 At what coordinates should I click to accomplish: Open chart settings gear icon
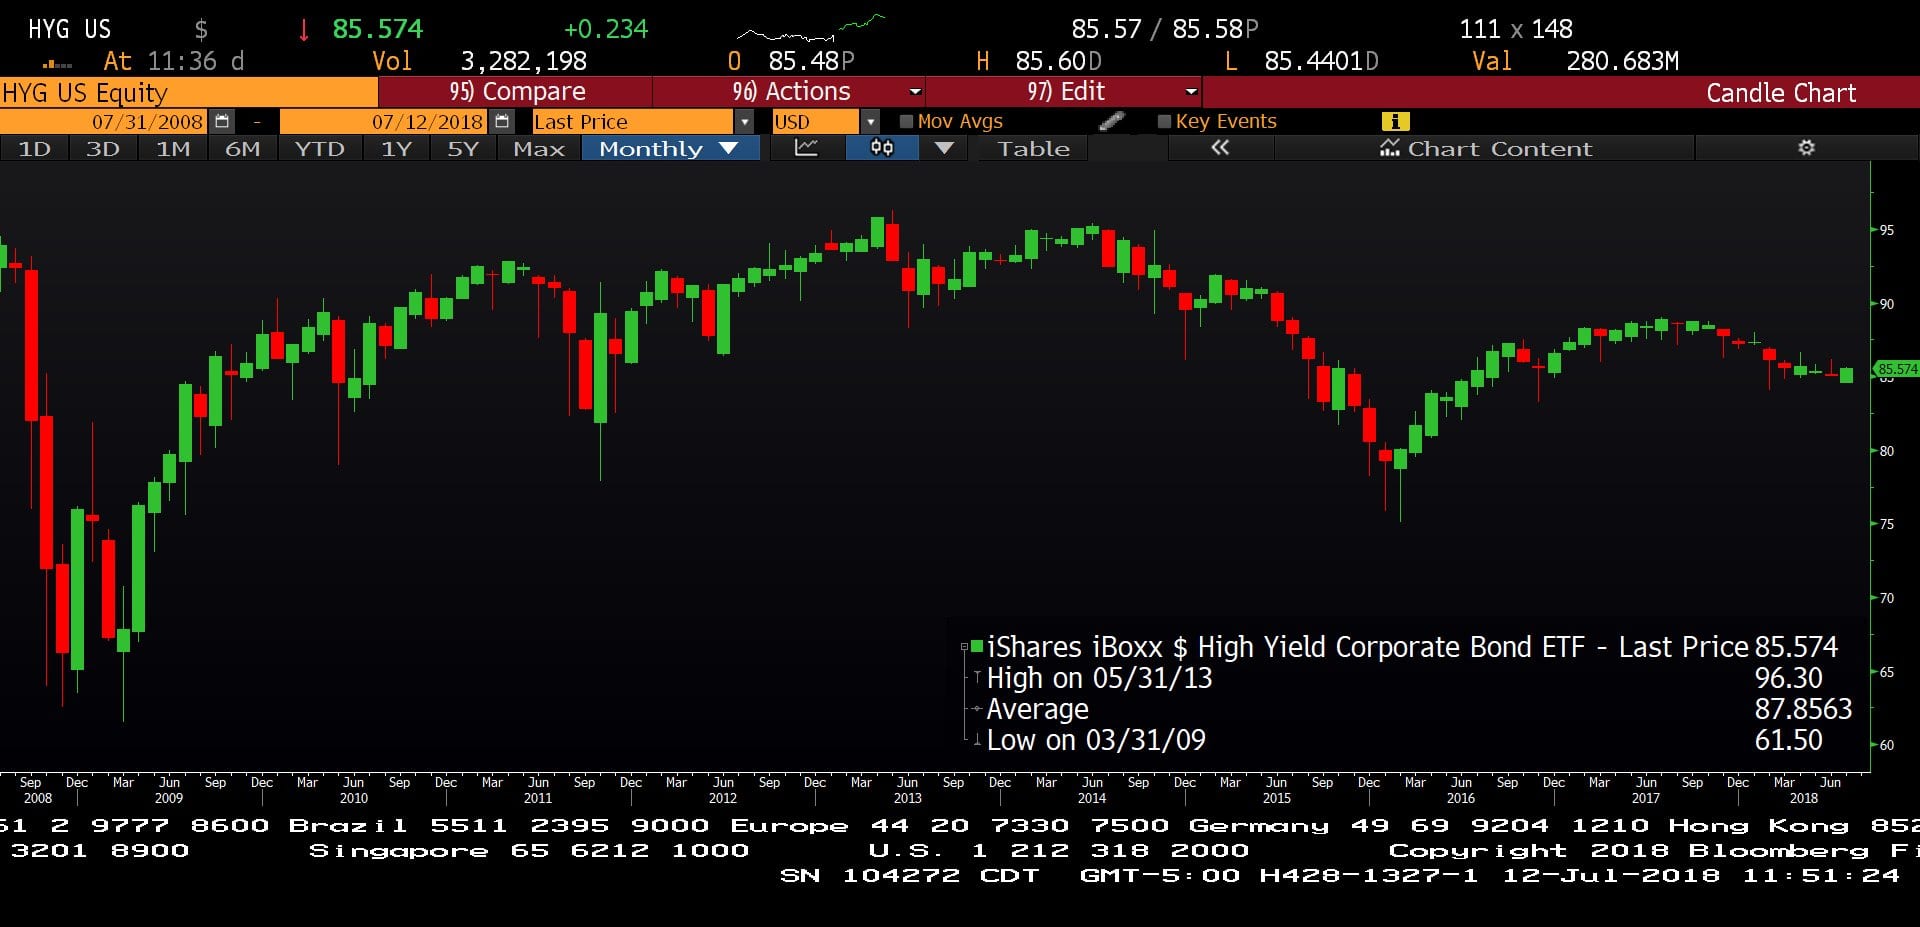tap(1806, 148)
